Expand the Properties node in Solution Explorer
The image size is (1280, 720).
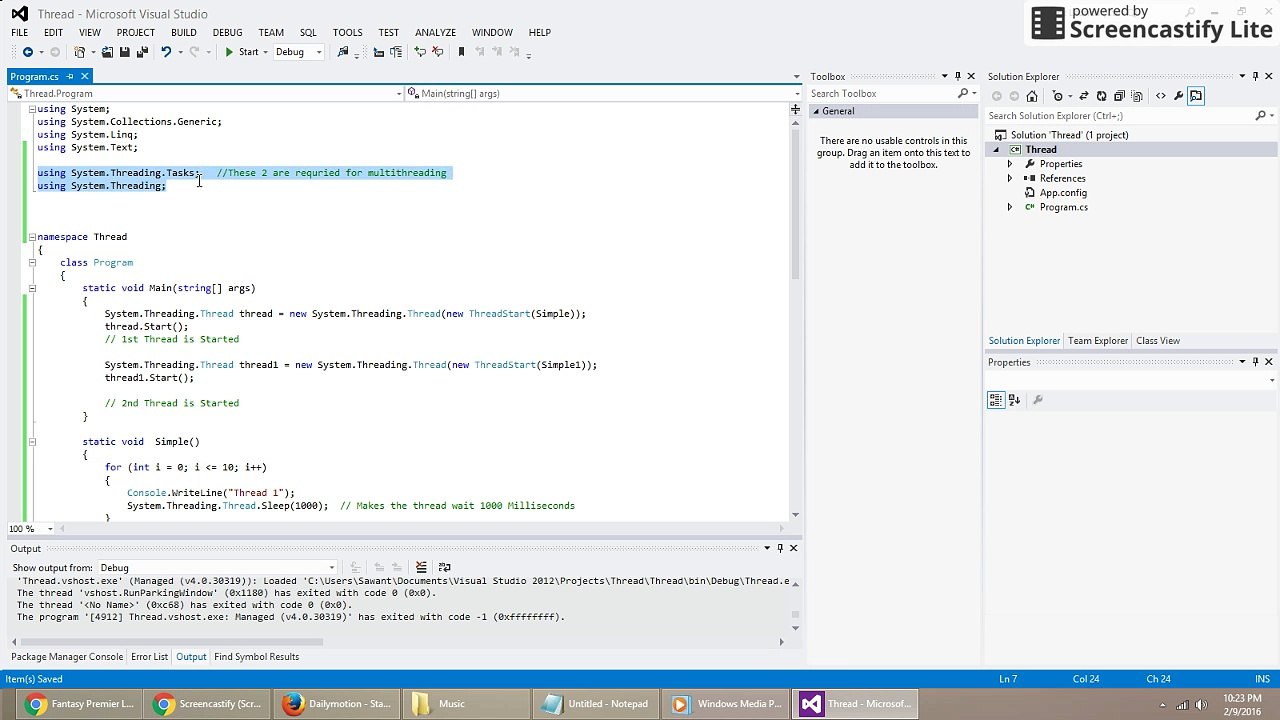pos(1009,164)
